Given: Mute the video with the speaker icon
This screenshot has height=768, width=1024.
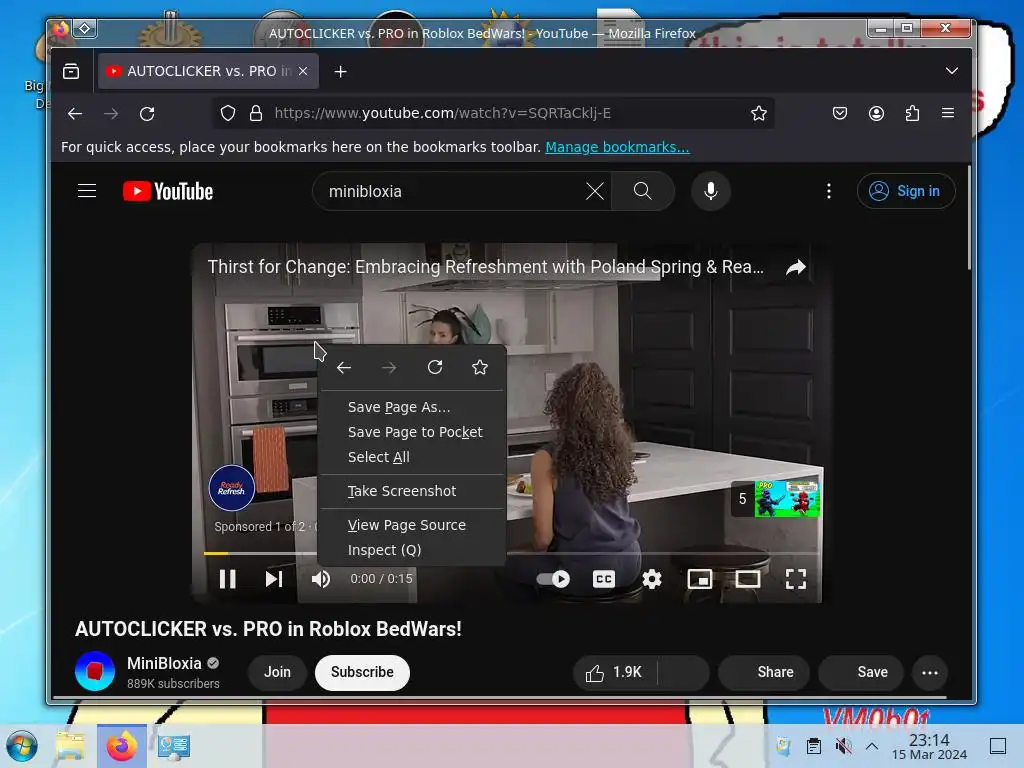Looking at the screenshot, I should click(321, 579).
